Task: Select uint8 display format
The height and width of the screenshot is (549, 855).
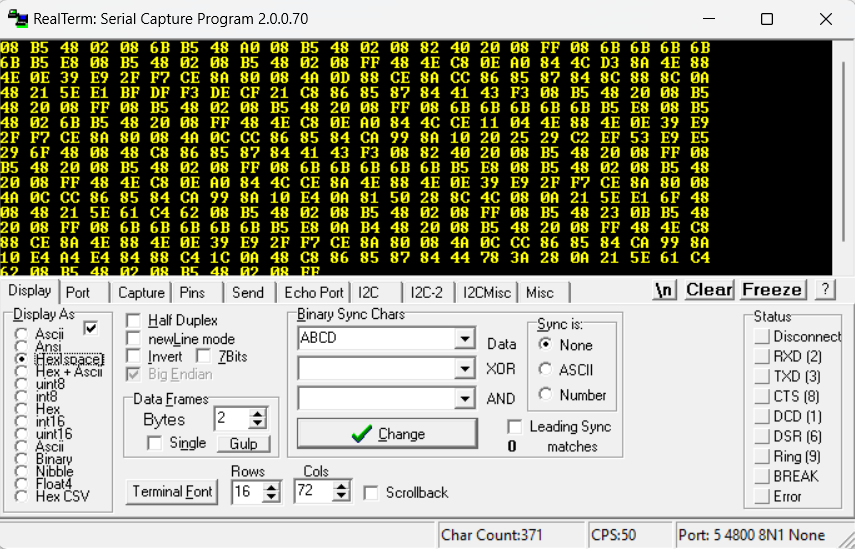Action: (22, 384)
